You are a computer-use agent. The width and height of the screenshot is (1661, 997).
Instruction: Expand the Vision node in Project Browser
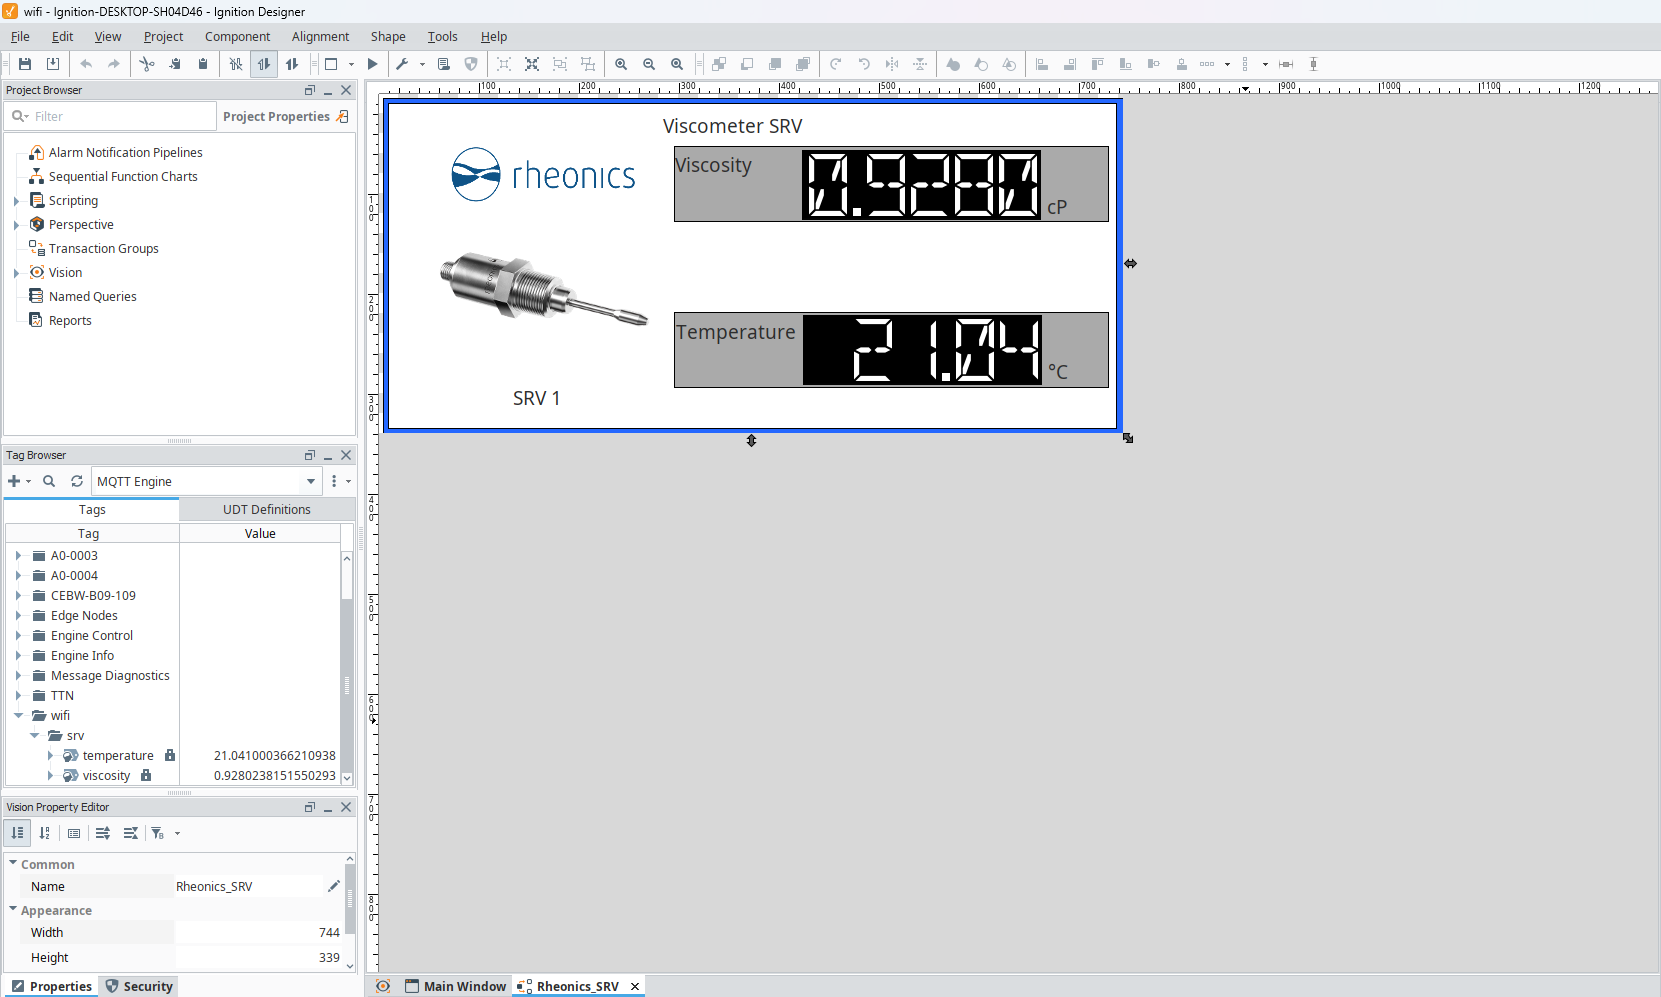[x=16, y=273]
